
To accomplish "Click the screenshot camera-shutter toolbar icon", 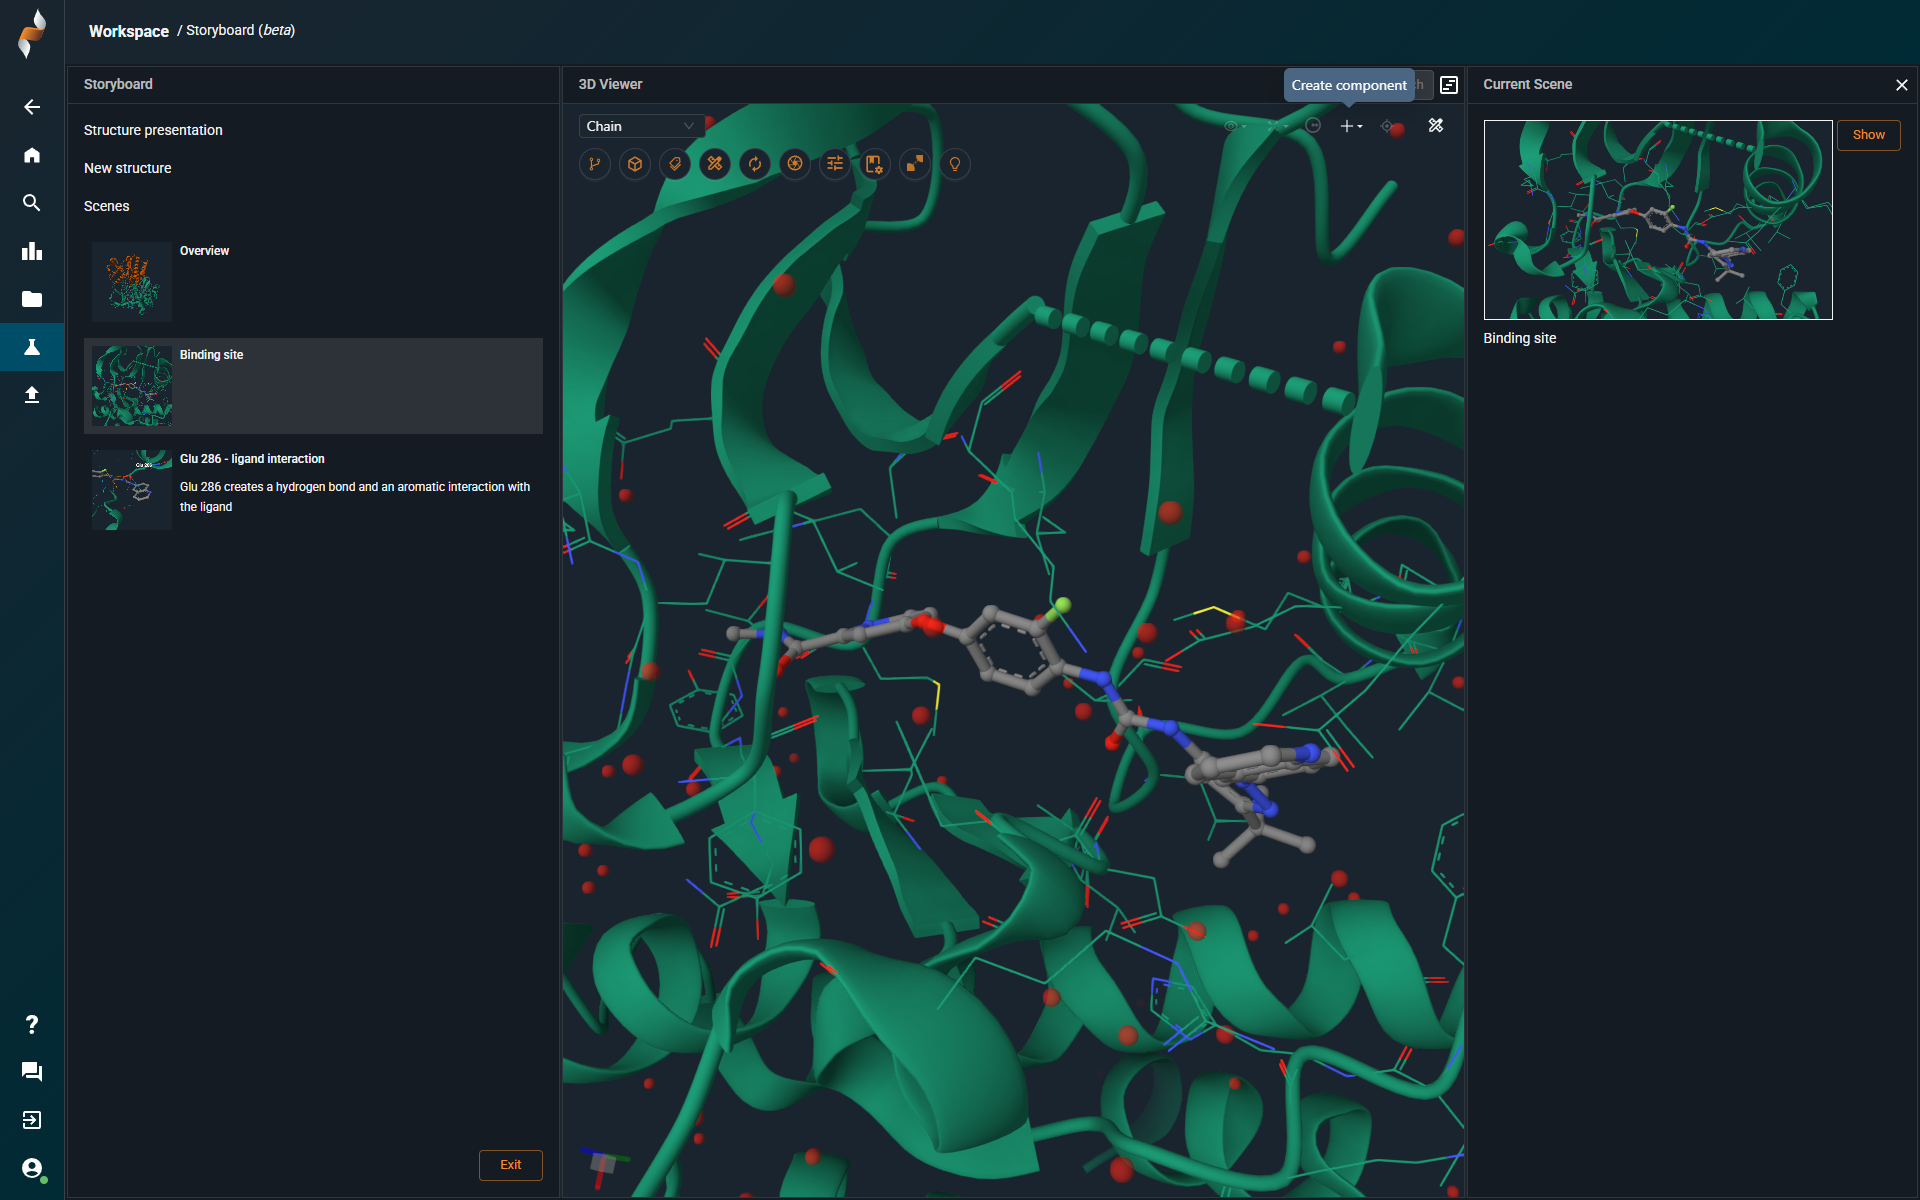I will pos(795,164).
